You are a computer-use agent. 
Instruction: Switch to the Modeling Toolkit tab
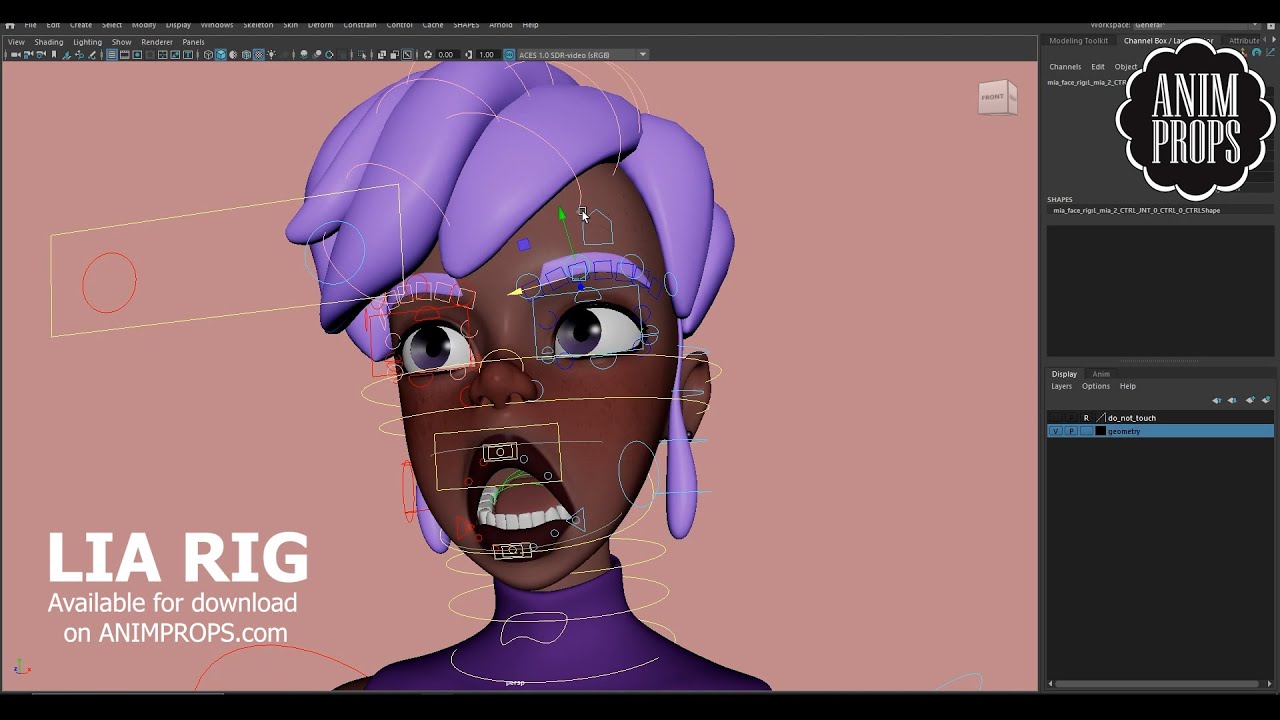pos(1078,41)
